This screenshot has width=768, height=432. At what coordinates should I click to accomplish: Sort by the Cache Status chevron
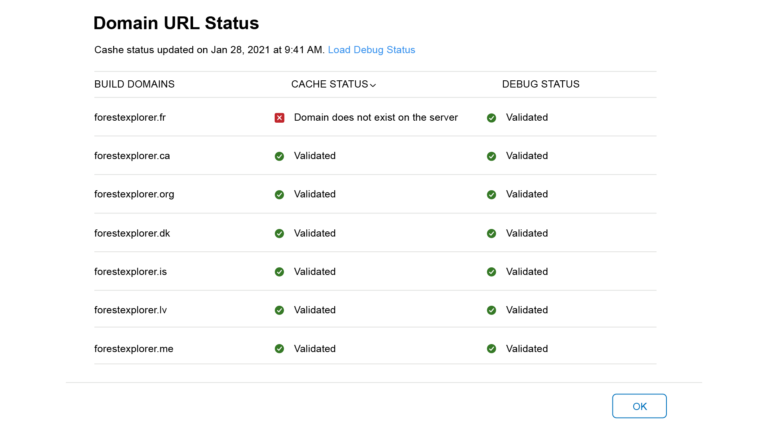pos(373,85)
